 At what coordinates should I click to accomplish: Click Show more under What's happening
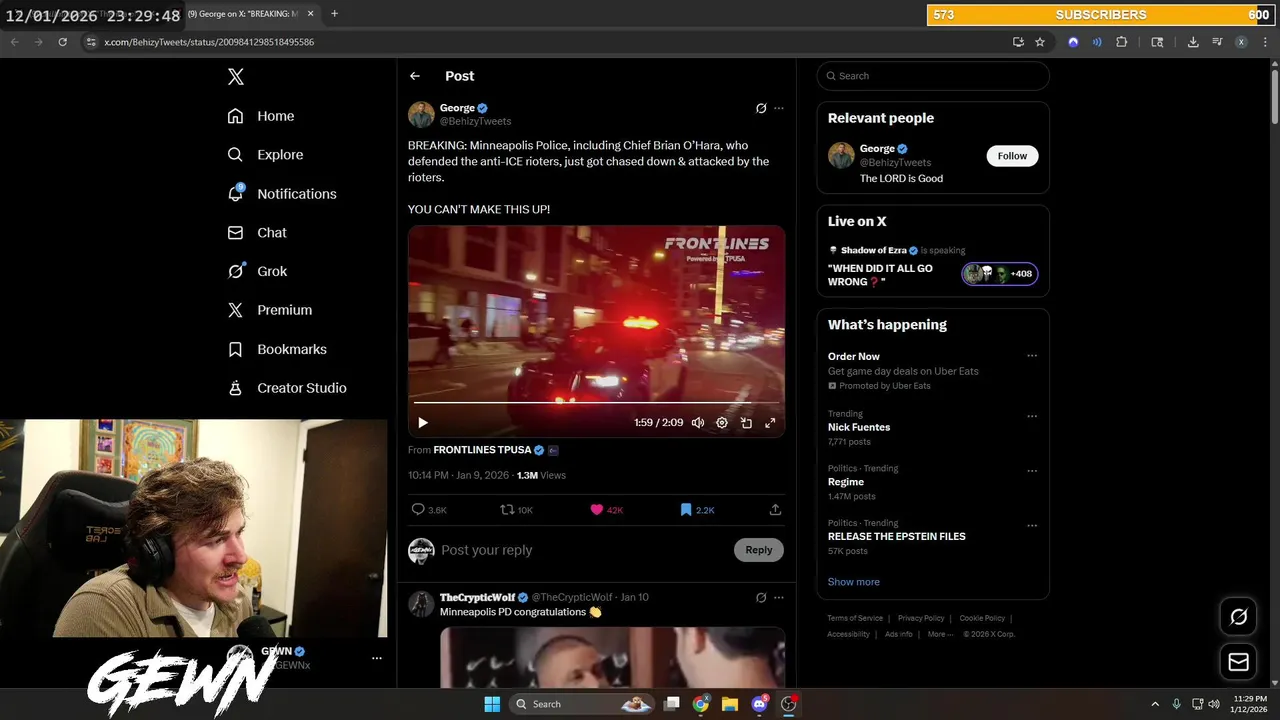(x=854, y=582)
